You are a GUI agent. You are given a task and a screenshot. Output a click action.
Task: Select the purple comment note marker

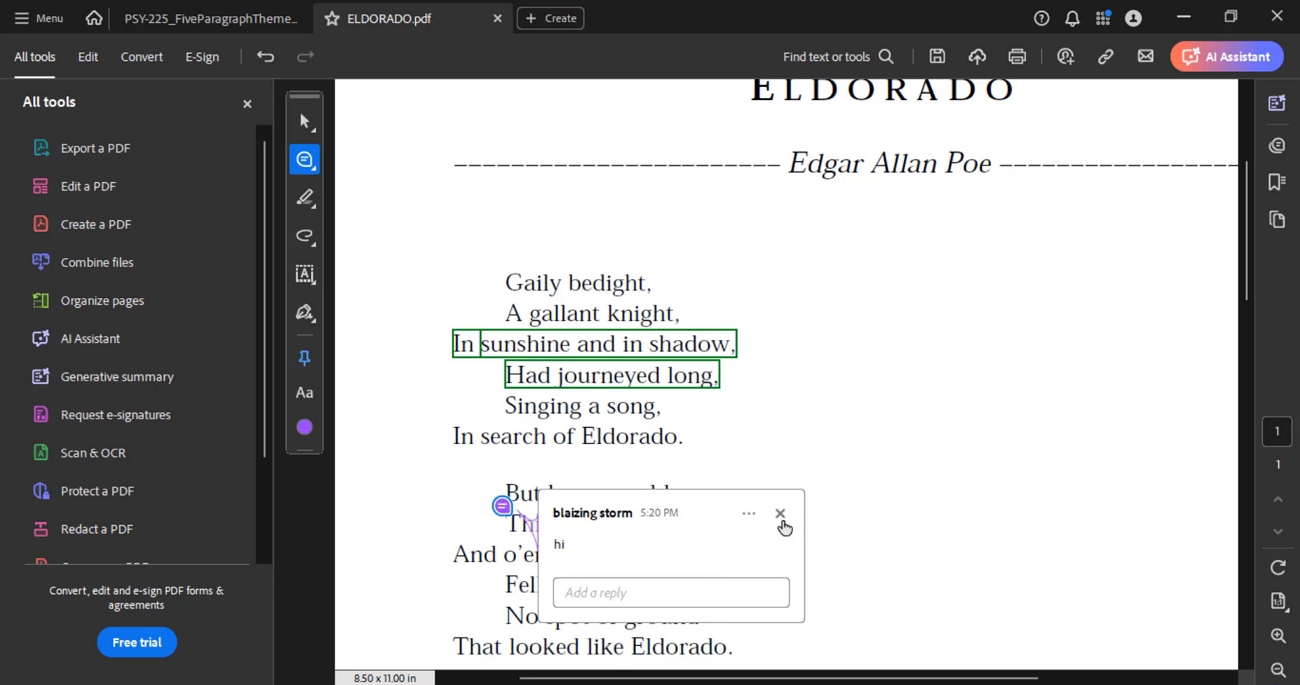click(x=502, y=507)
